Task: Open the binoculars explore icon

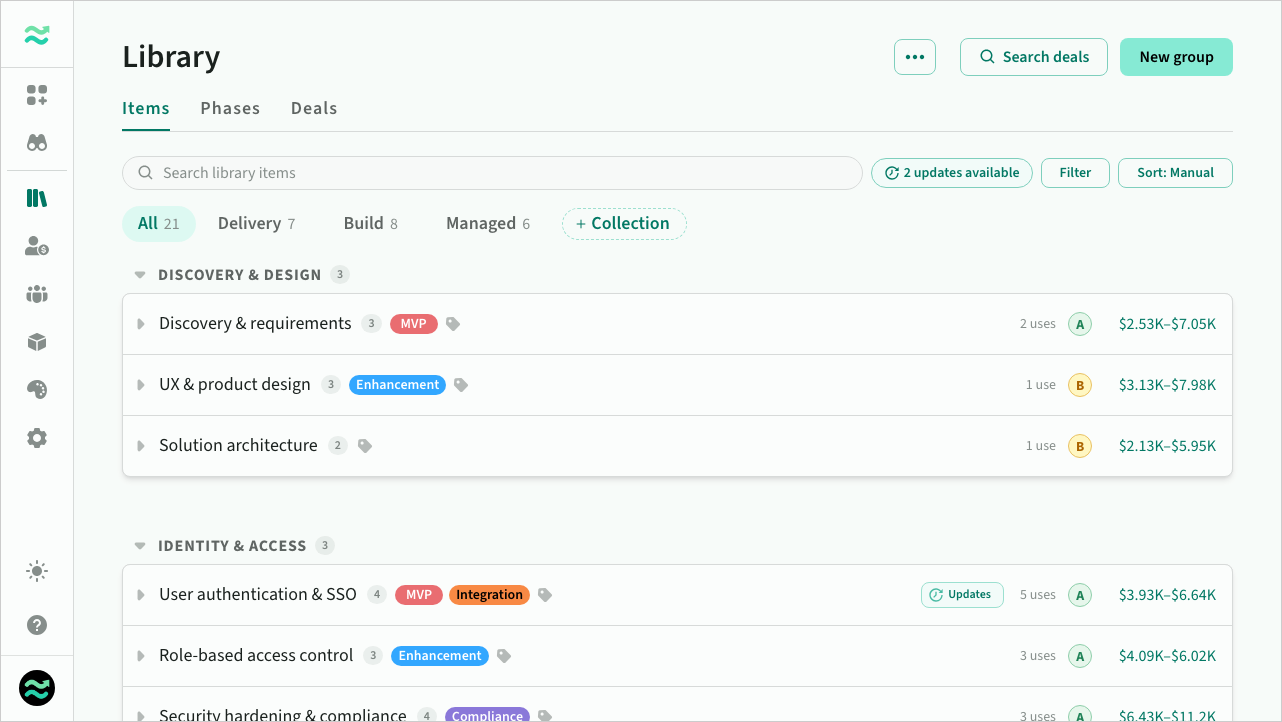Action: (x=37, y=143)
